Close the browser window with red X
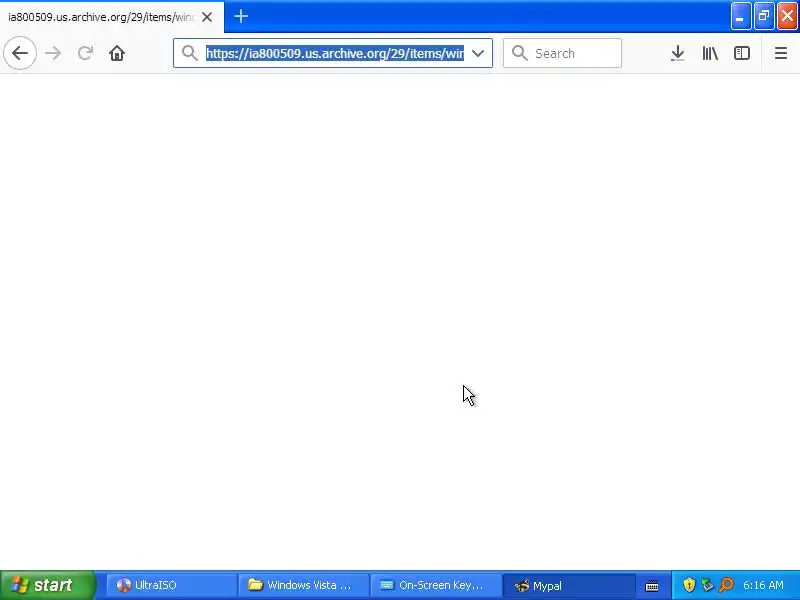This screenshot has height=600, width=800. pos(787,16)
